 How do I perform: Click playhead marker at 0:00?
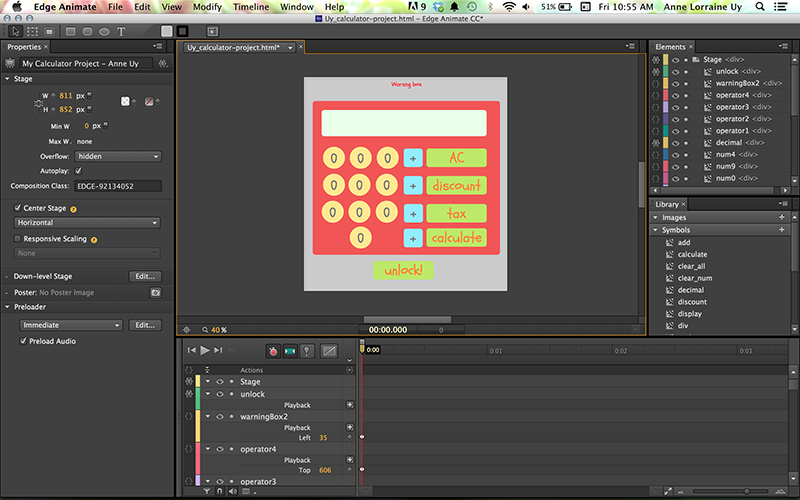click(x=362, y=349)
